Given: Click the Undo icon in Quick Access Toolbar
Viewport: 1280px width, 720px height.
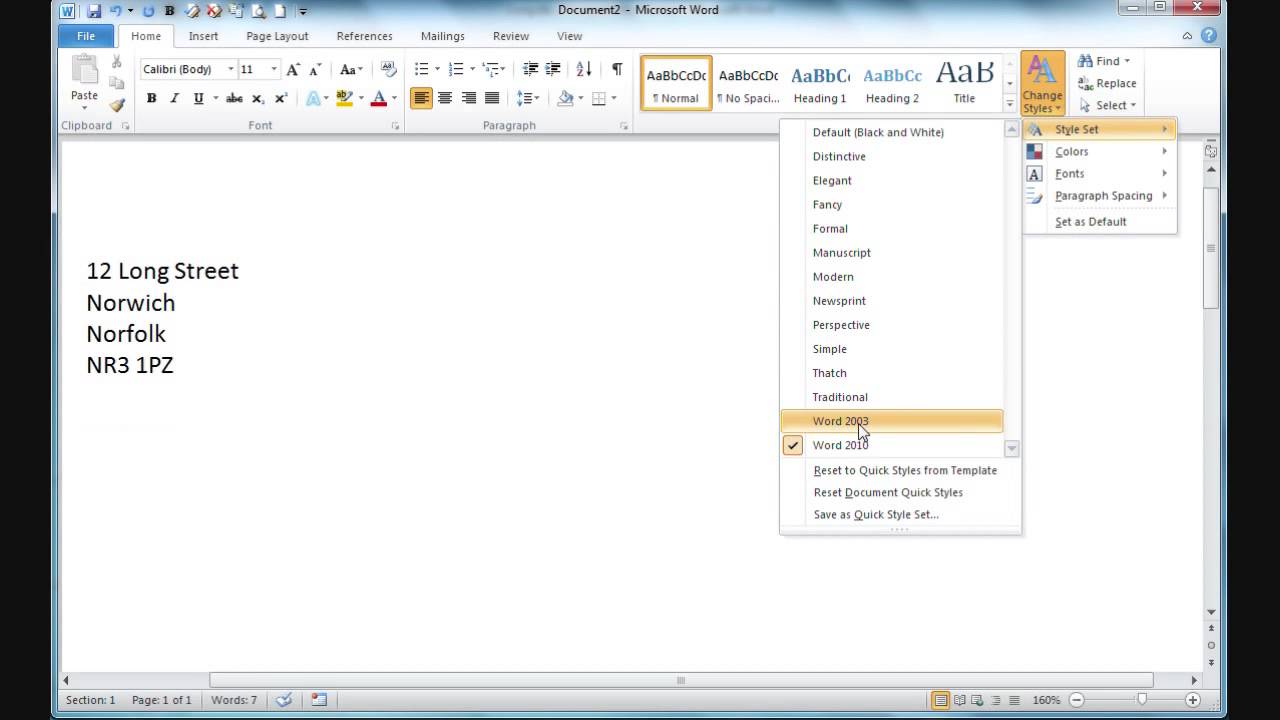Looking at the screenshot, I should (x=116, y=11).
